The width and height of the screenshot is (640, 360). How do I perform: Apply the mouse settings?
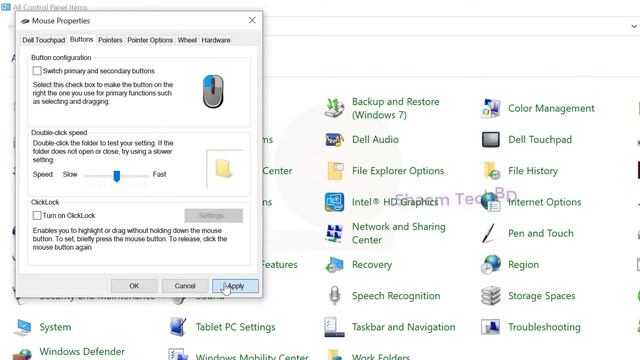(x=235, y=286)
